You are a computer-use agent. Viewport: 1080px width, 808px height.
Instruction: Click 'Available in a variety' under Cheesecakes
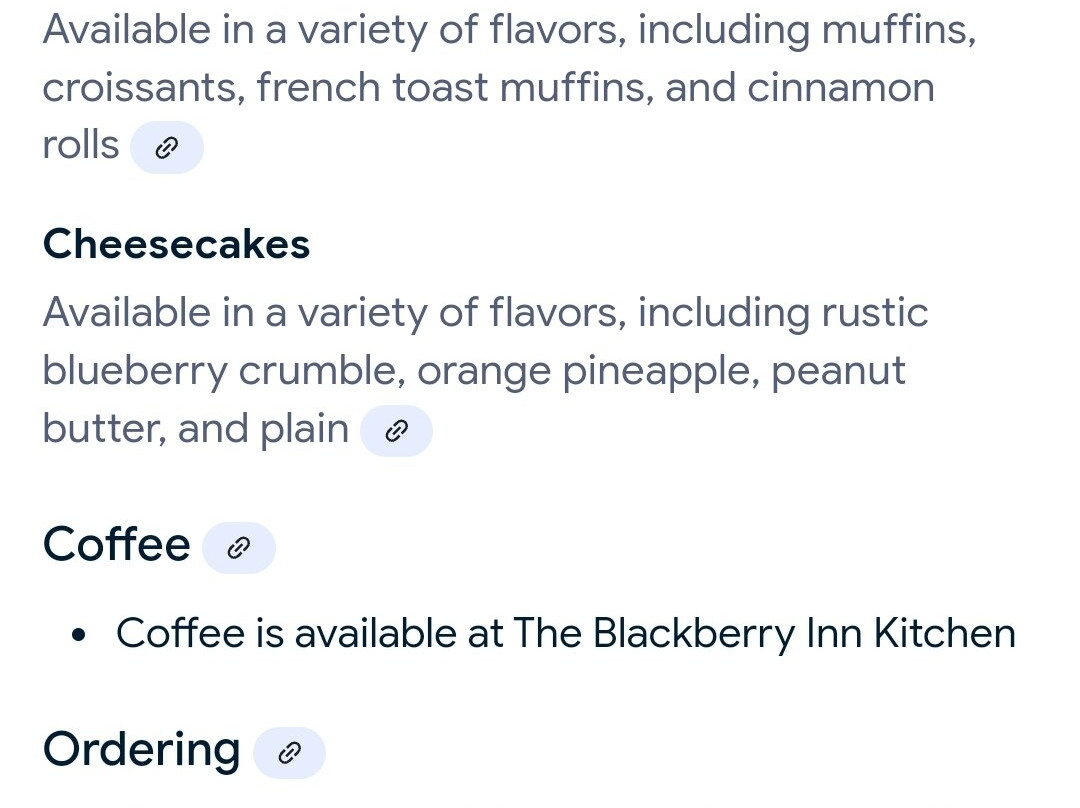pos(236,313)
